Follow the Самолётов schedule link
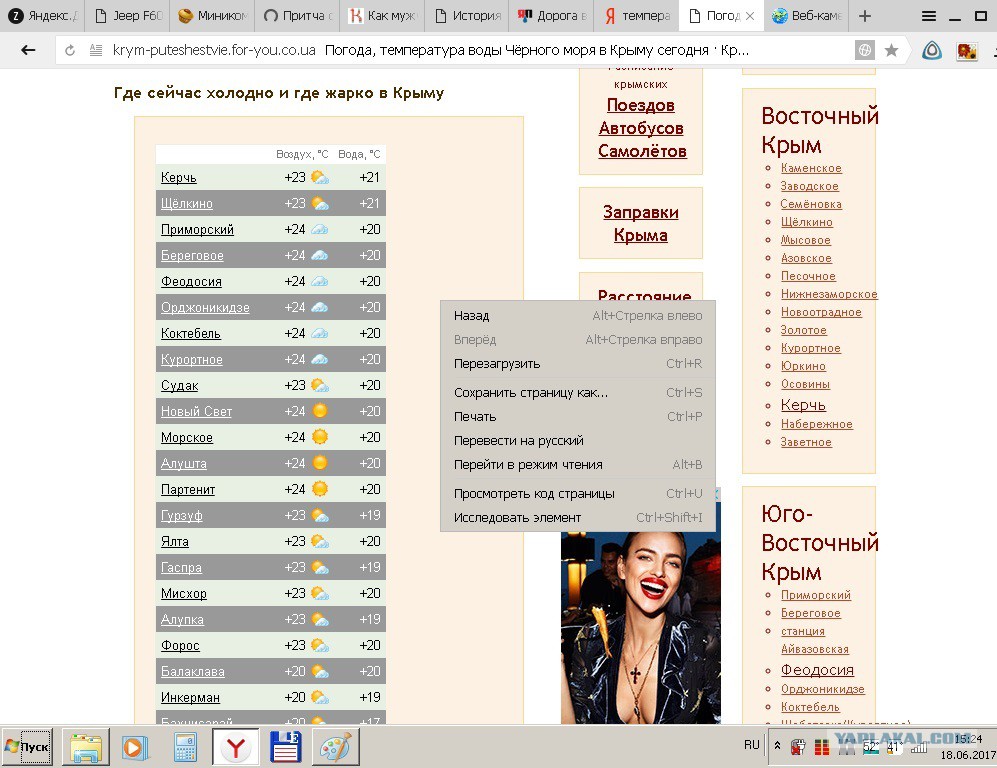 (642, 151)
